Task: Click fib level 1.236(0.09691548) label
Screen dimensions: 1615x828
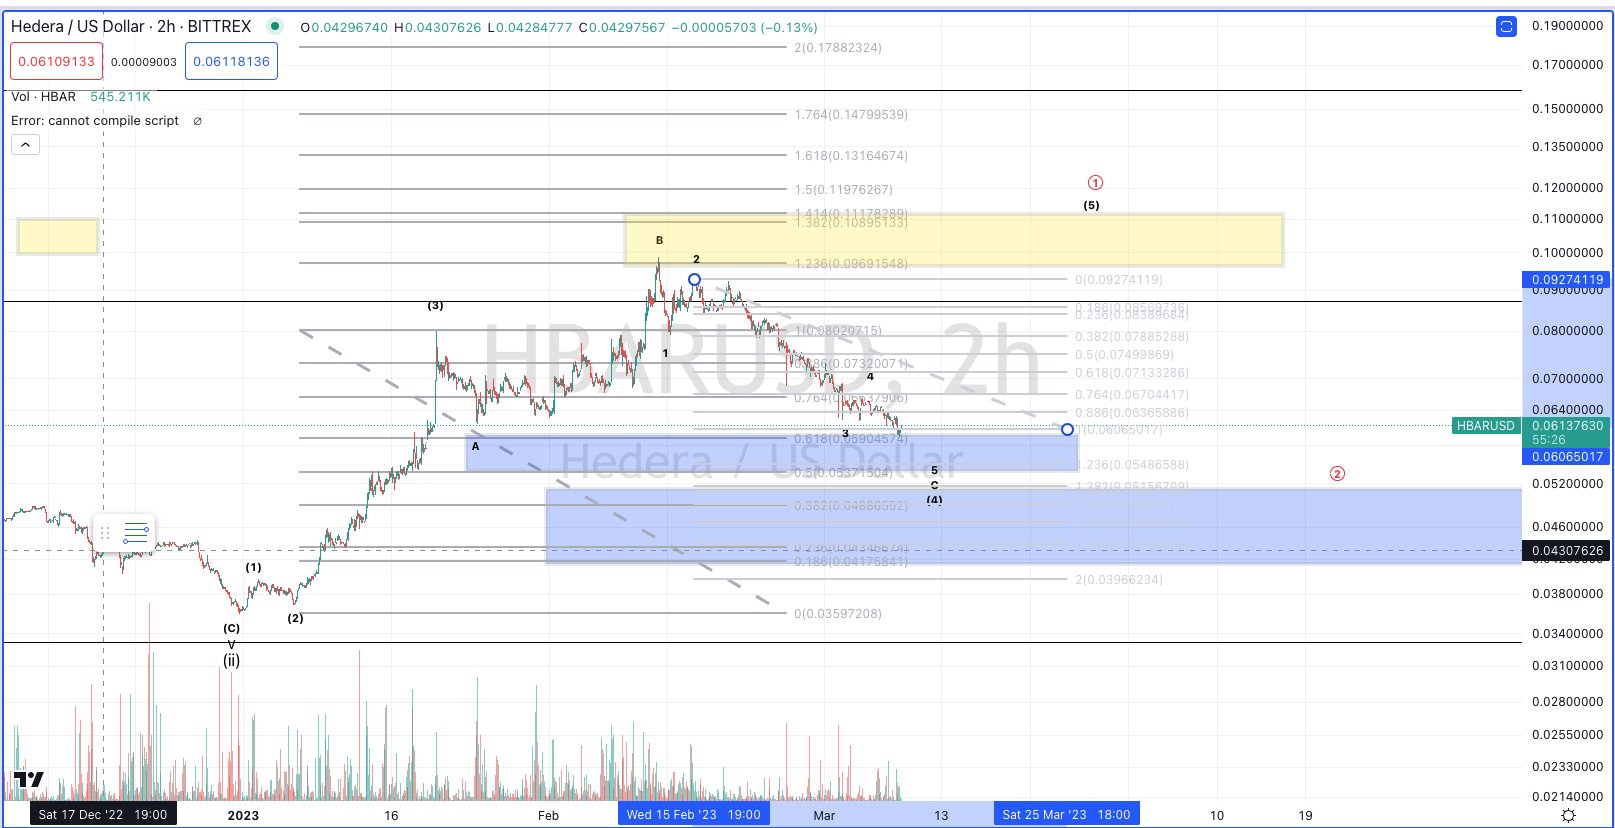Action: pyautogui.click(x=851, y=264)
